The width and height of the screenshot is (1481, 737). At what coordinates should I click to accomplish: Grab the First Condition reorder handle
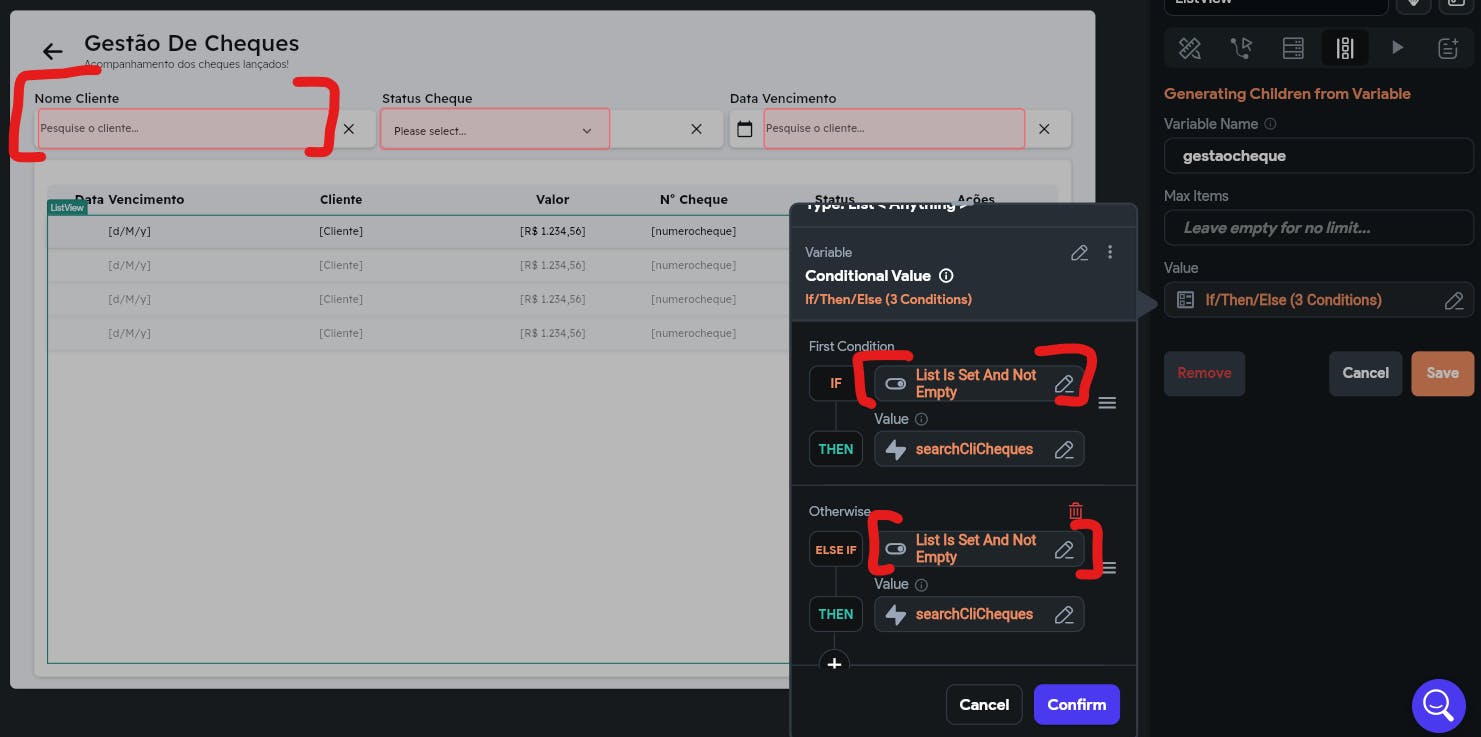pyautogui.click(x=1107, y=403)
